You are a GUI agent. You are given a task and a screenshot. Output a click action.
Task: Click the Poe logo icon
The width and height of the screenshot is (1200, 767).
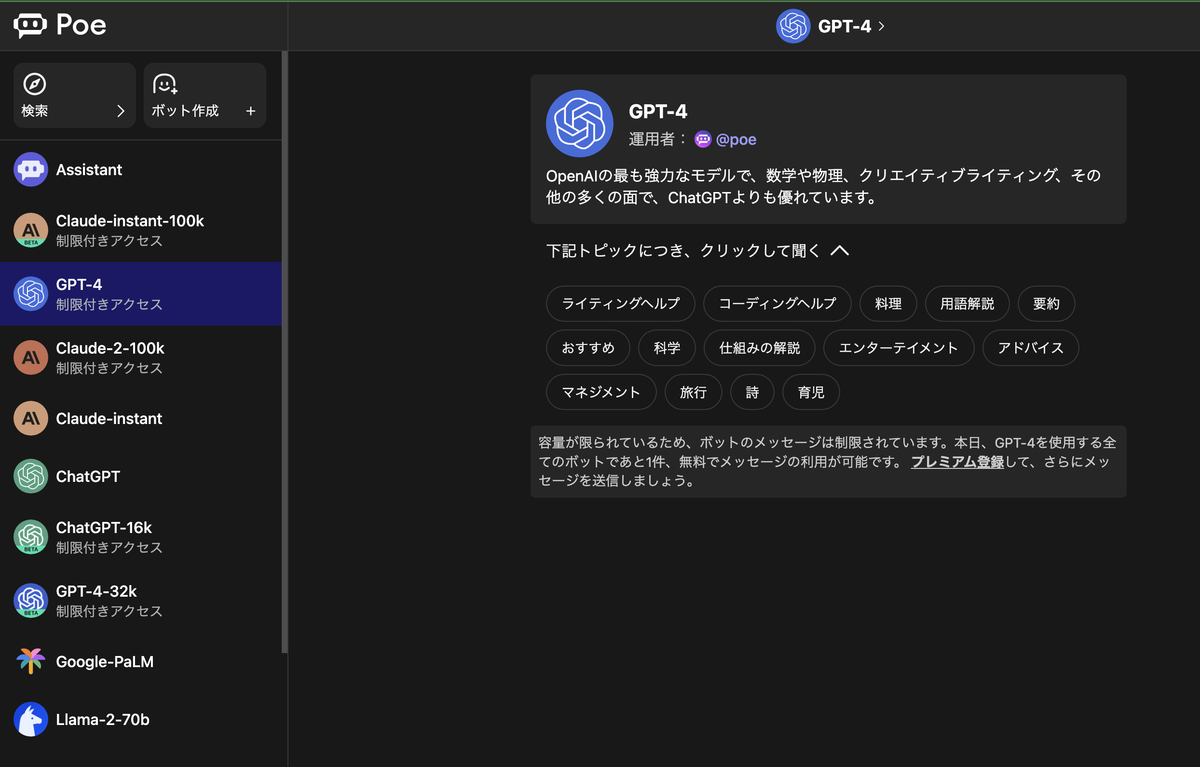tap(28, 25)
